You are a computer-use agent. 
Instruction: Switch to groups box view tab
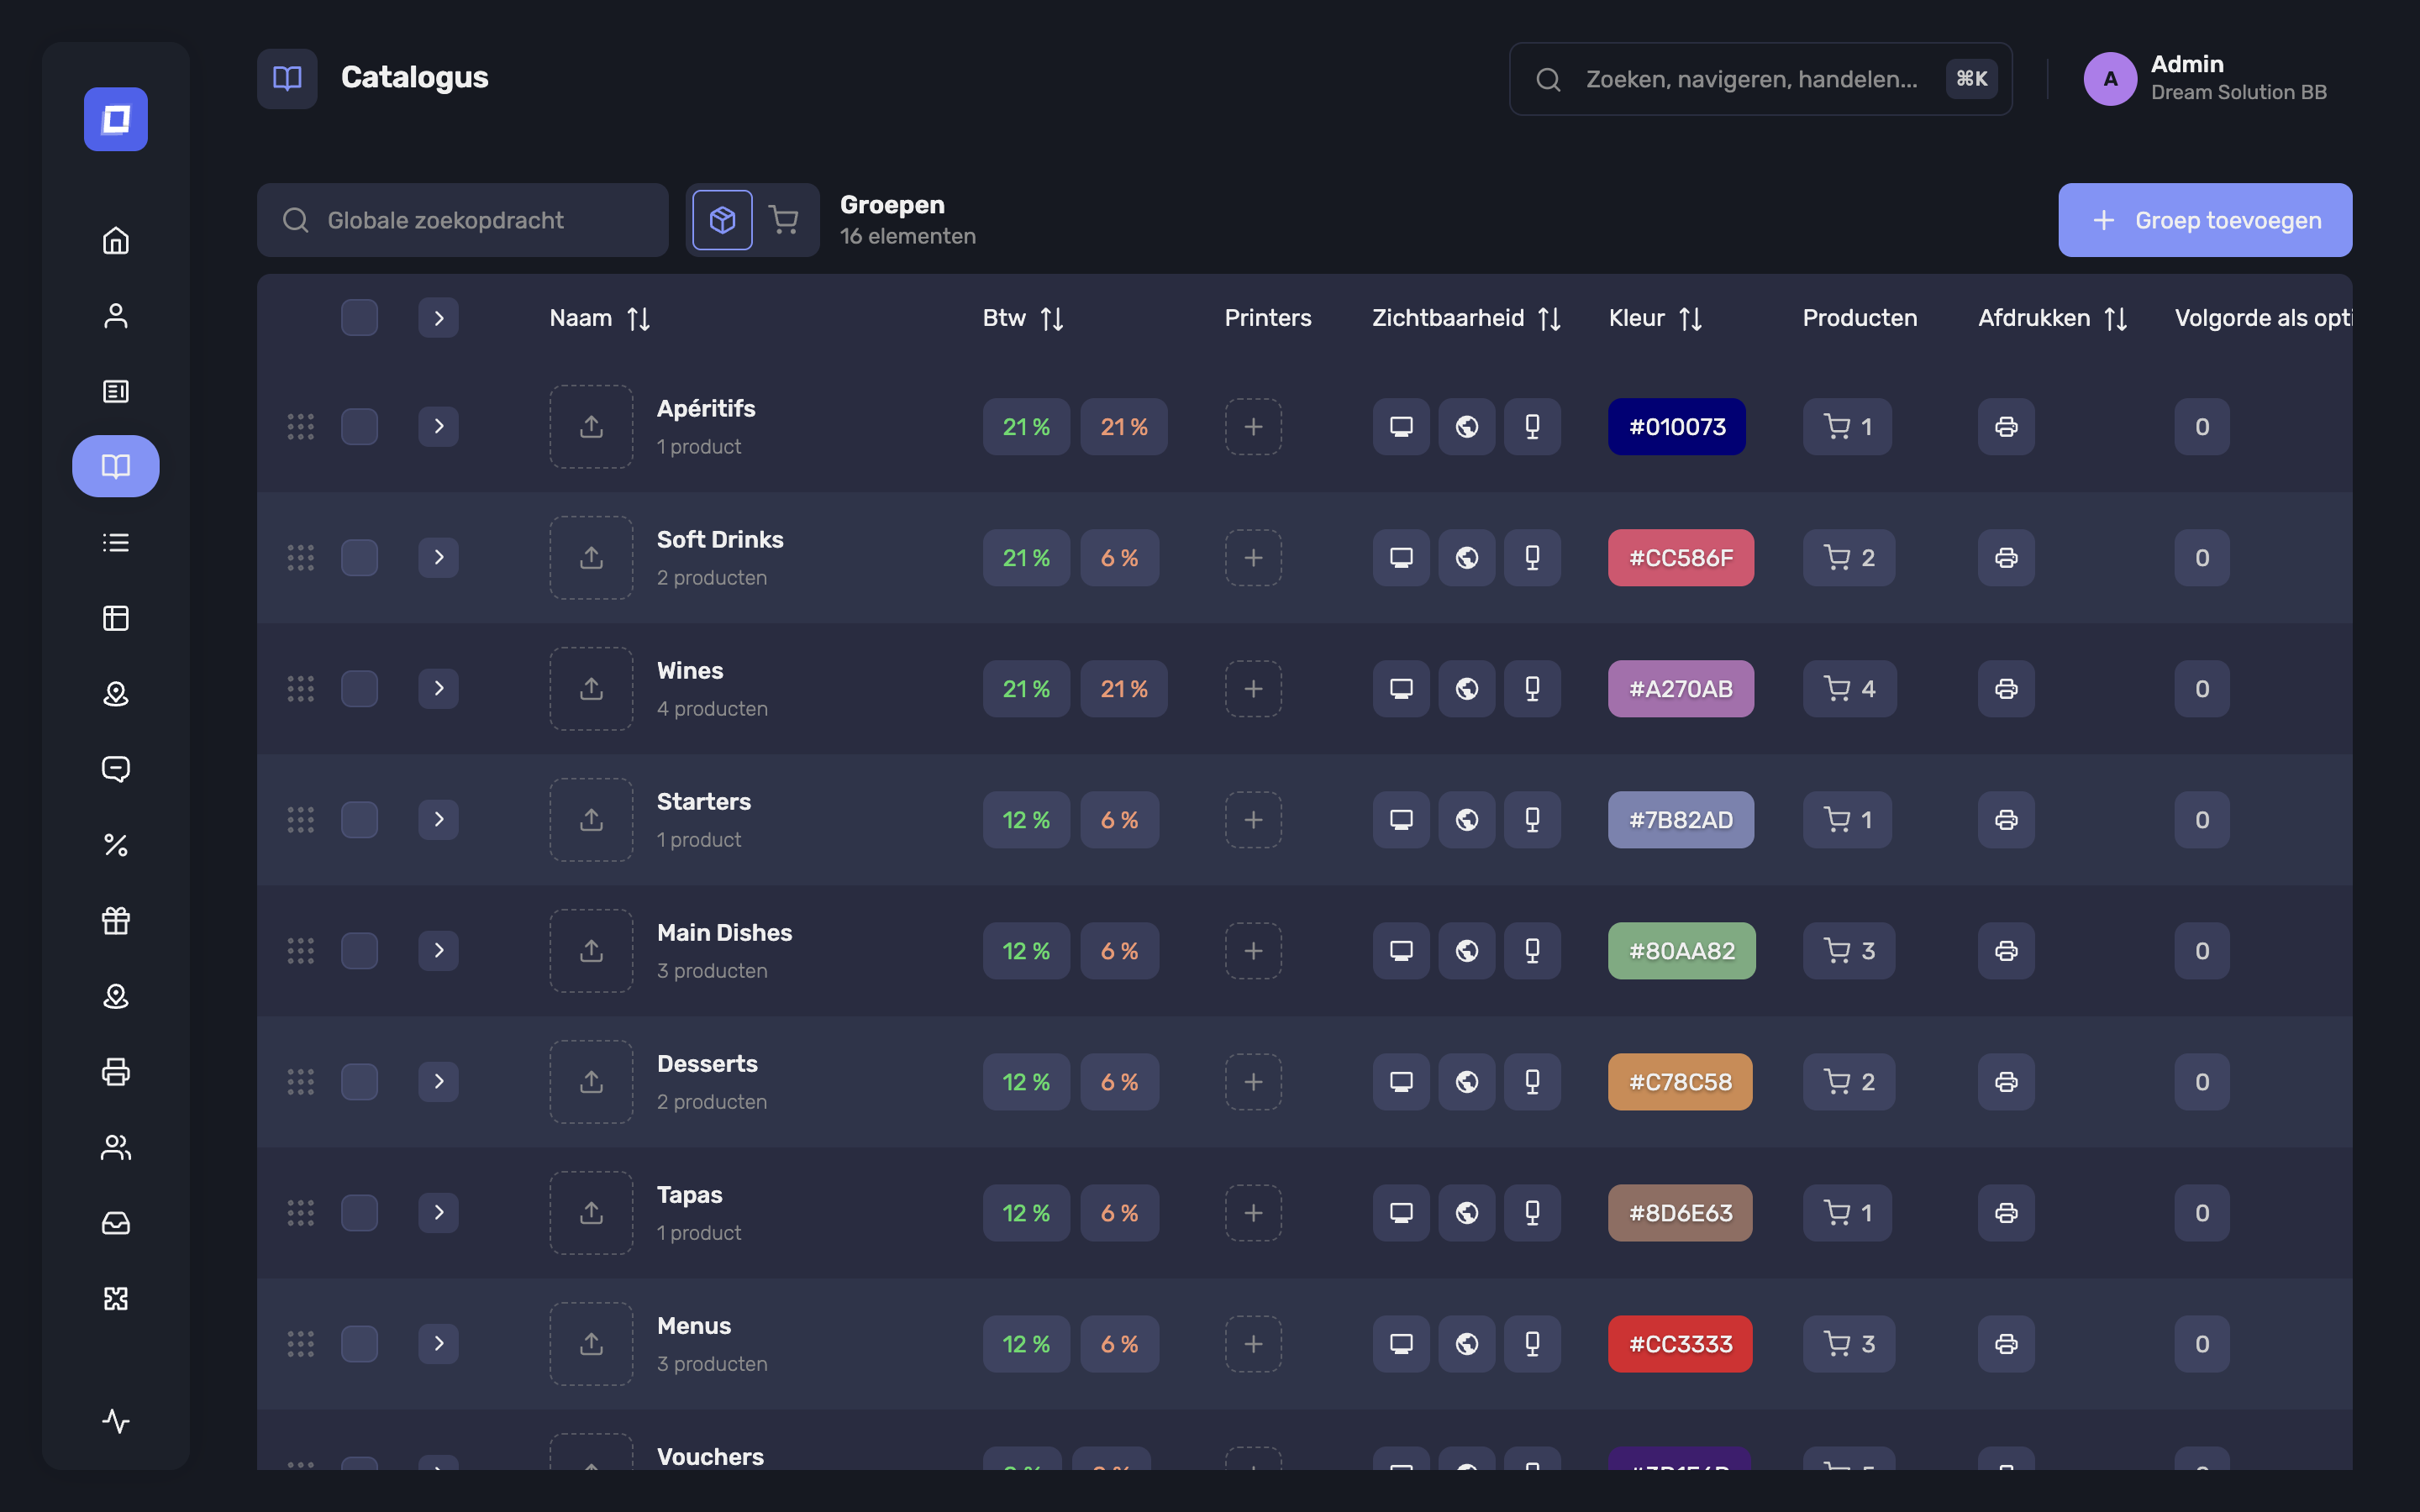722,220
